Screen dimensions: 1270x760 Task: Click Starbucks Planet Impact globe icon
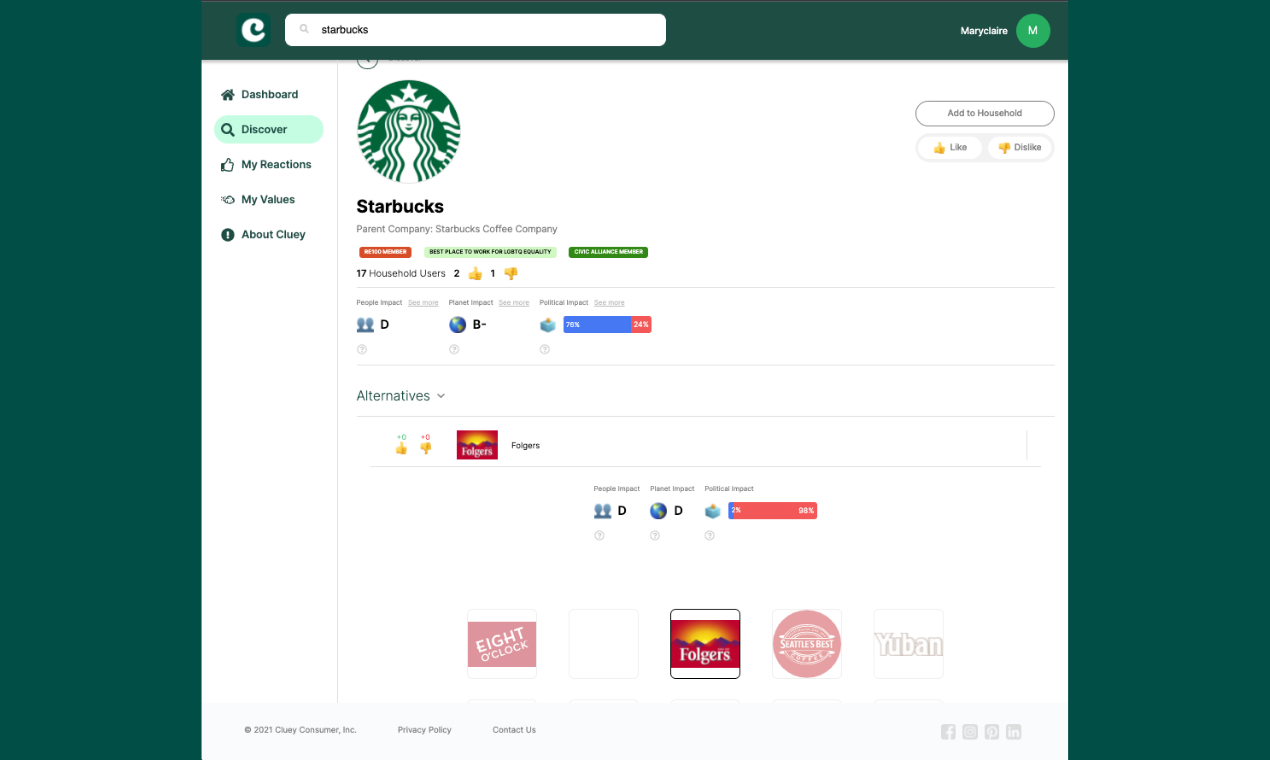[x=458, y=325]
